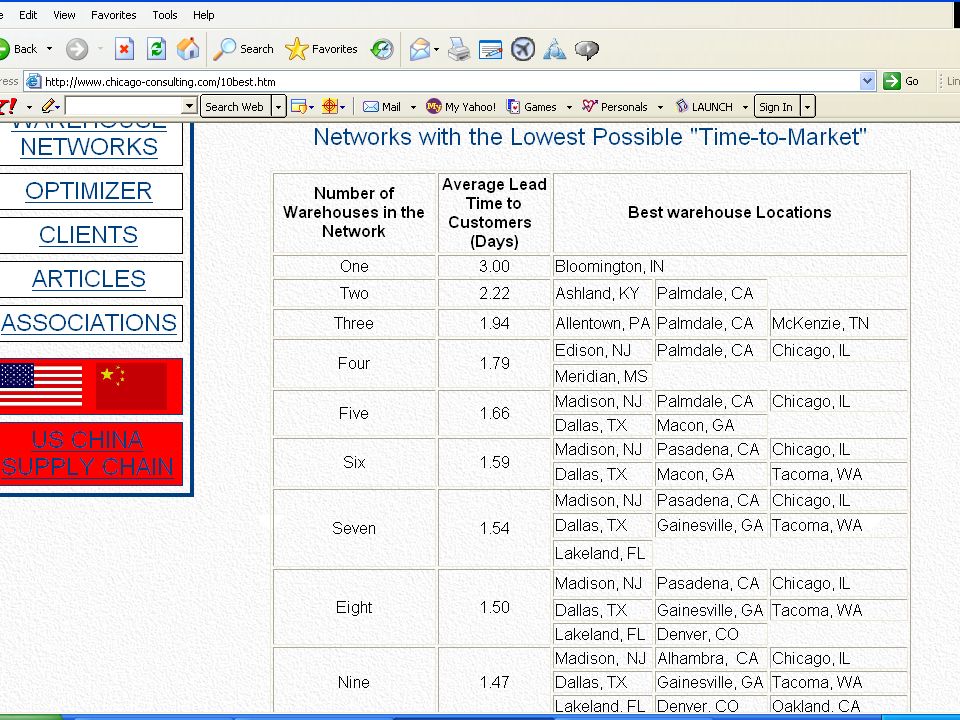Expand the Games dropdown arrow
This screenshot has height=720, width=960.
569,107
